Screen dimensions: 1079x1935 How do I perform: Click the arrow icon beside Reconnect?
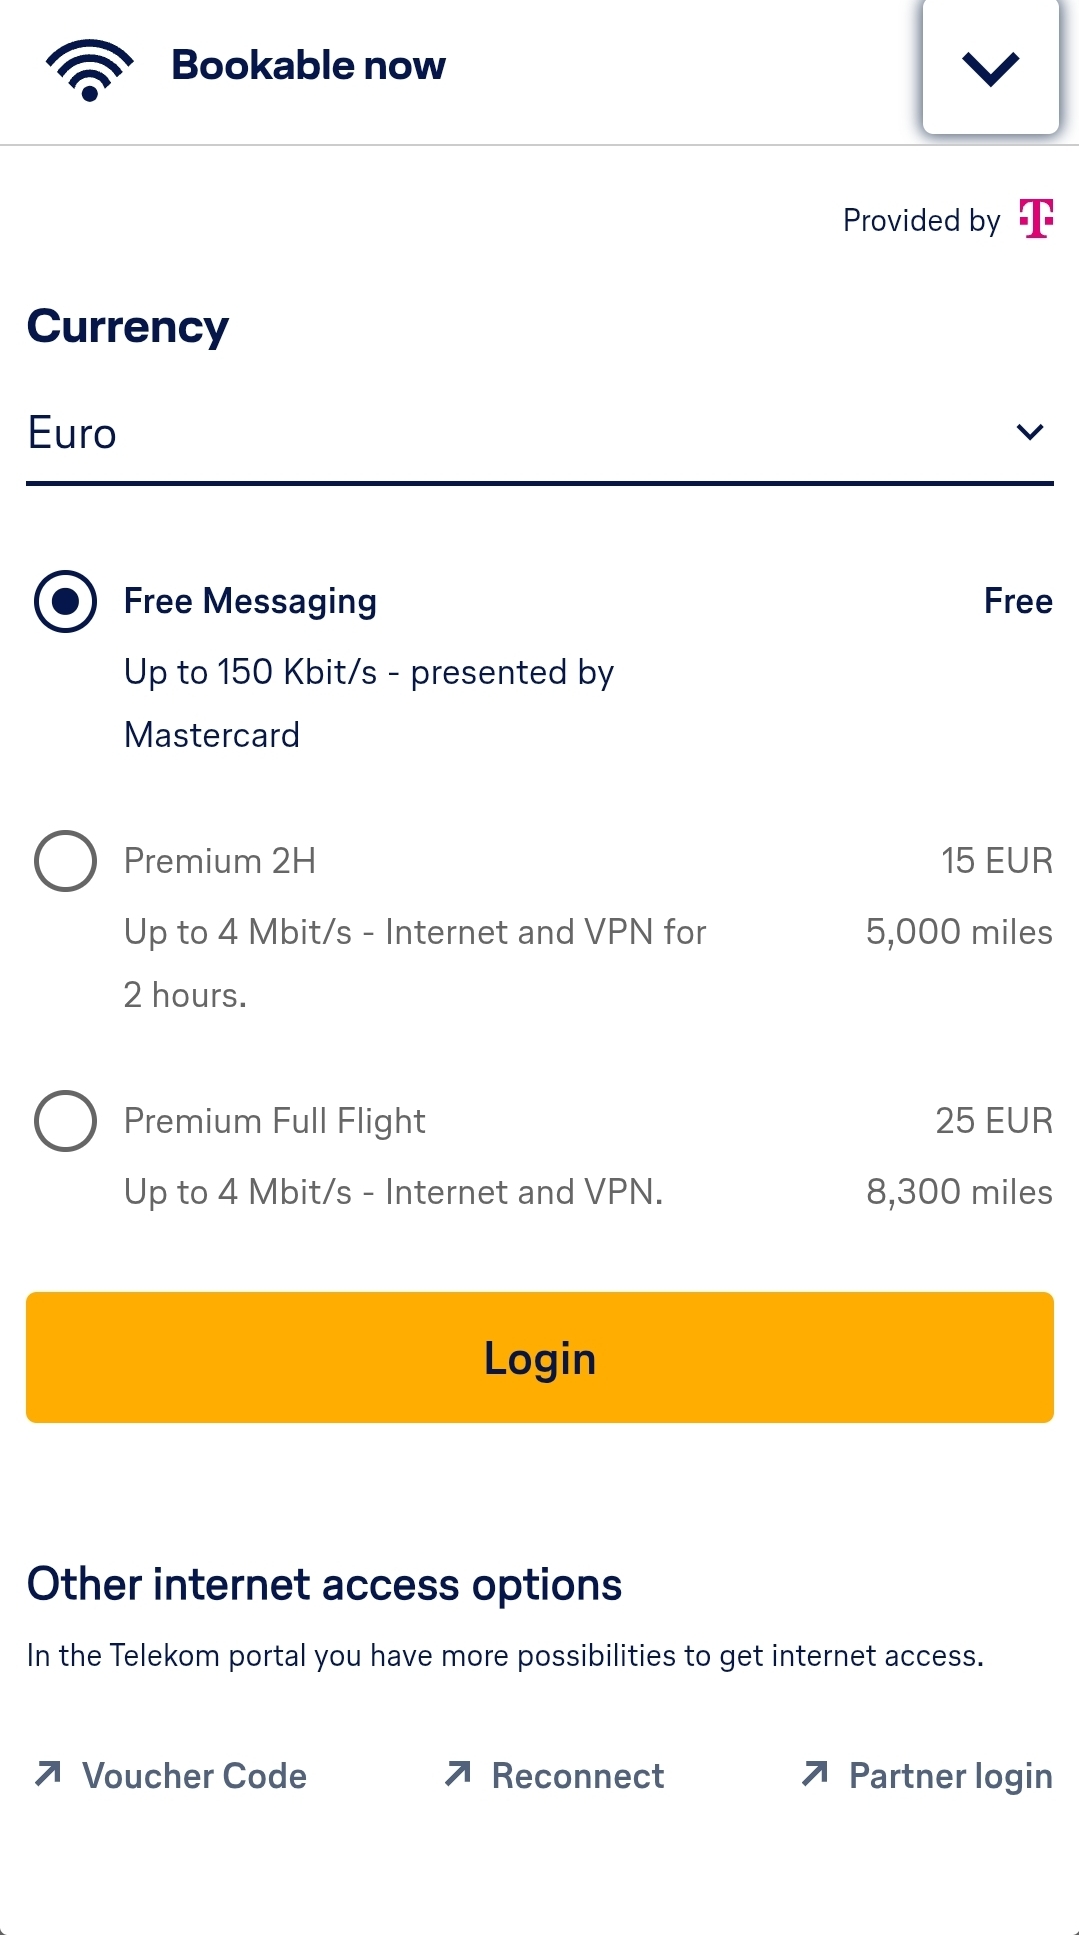(458, 1774)
